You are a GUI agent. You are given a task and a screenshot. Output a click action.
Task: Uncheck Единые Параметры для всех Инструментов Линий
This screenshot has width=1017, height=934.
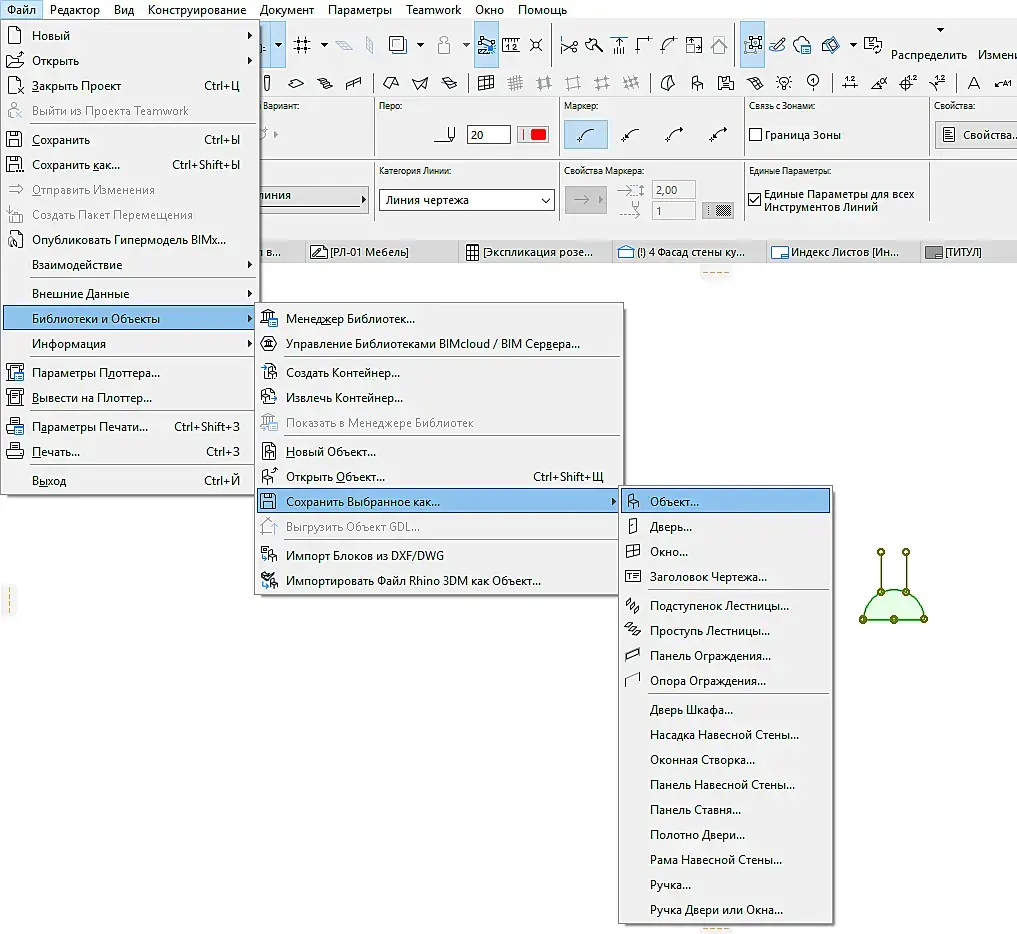coord(754,200)
